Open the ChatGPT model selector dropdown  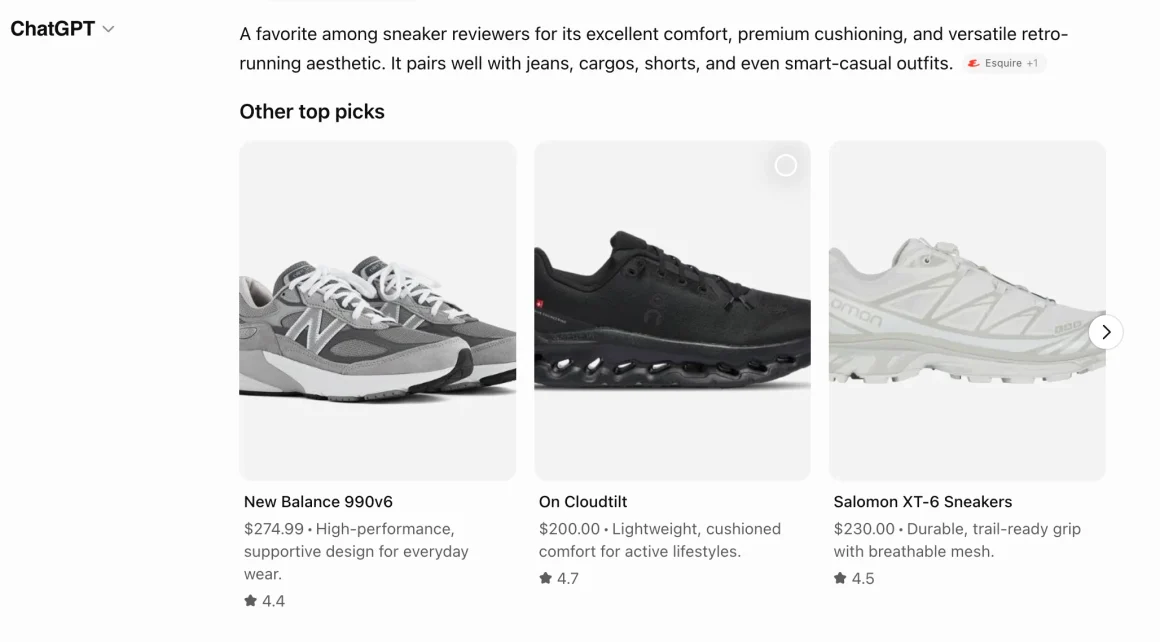click(62, 29)
